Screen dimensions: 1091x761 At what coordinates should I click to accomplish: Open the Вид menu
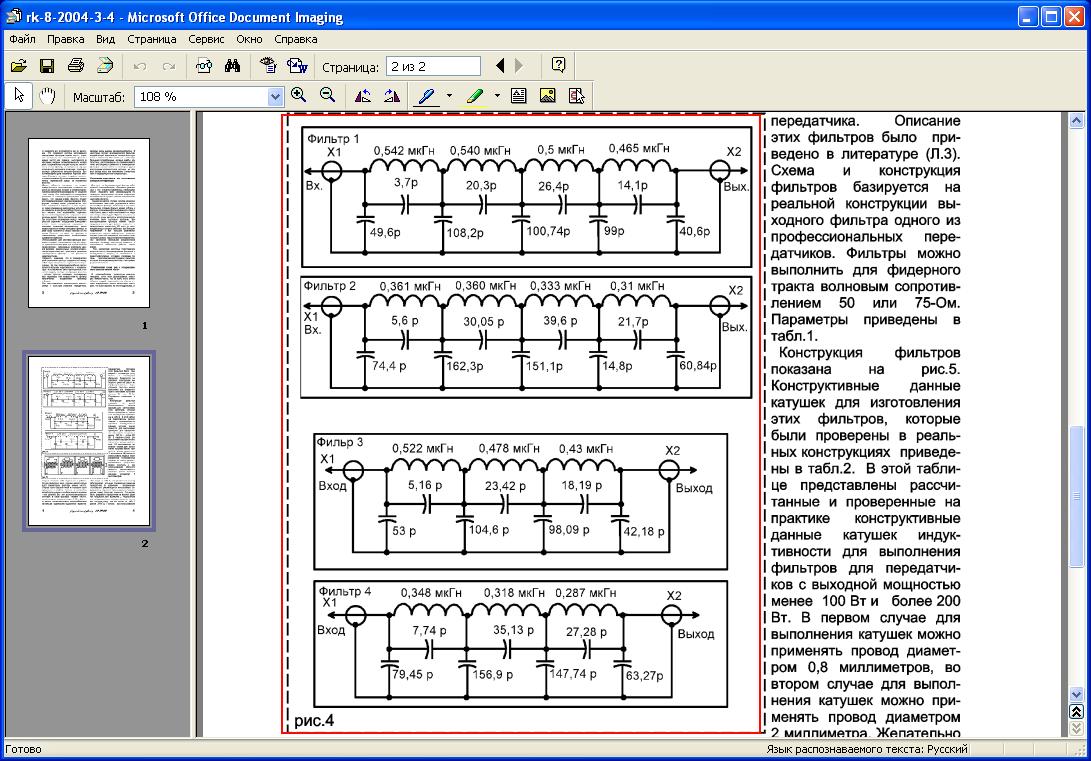pos(105,39)
